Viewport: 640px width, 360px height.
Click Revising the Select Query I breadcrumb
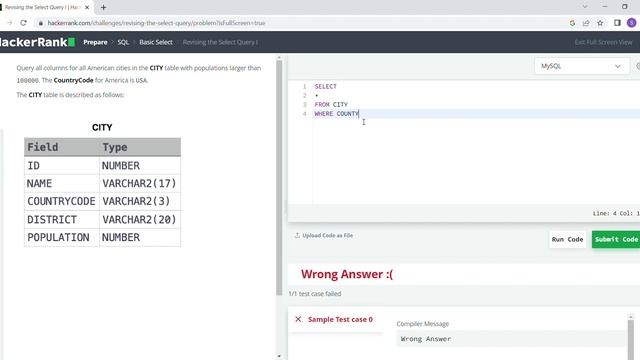[220, 42]
